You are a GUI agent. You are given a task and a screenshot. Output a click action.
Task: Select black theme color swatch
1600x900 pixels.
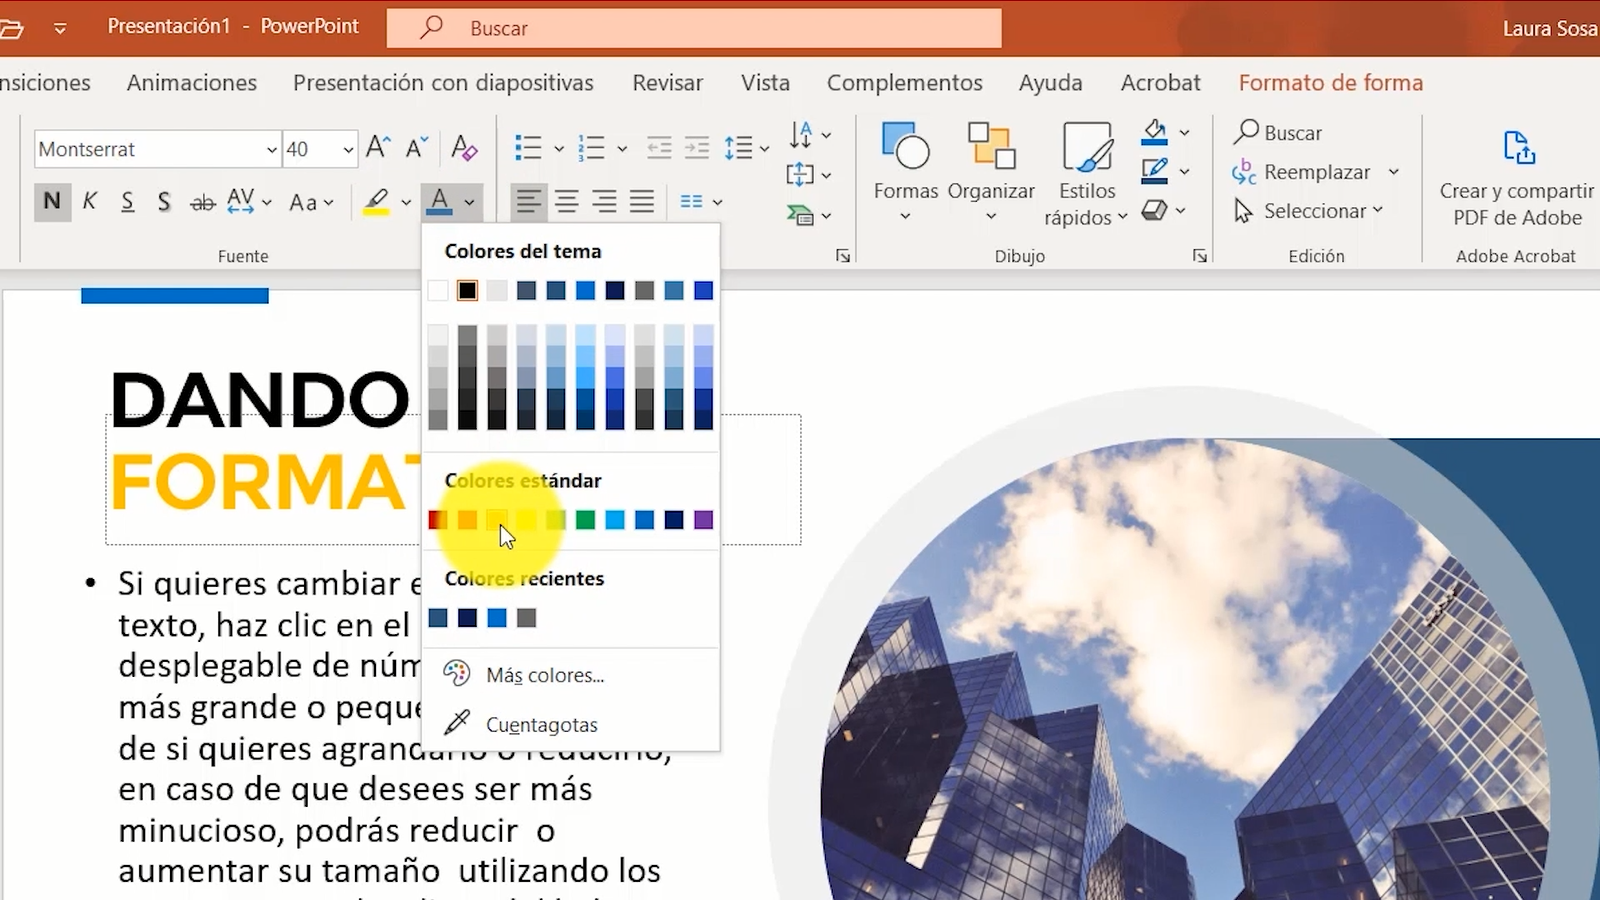(x=467, y=291)
